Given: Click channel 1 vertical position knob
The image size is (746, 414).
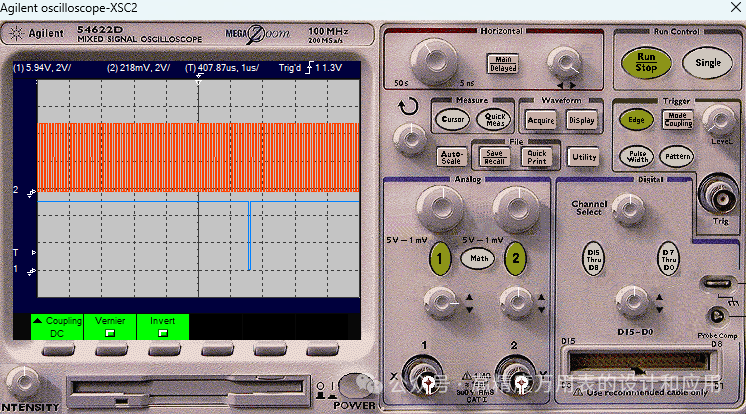Looking at the screenshot, I should [x=441, y=302].
